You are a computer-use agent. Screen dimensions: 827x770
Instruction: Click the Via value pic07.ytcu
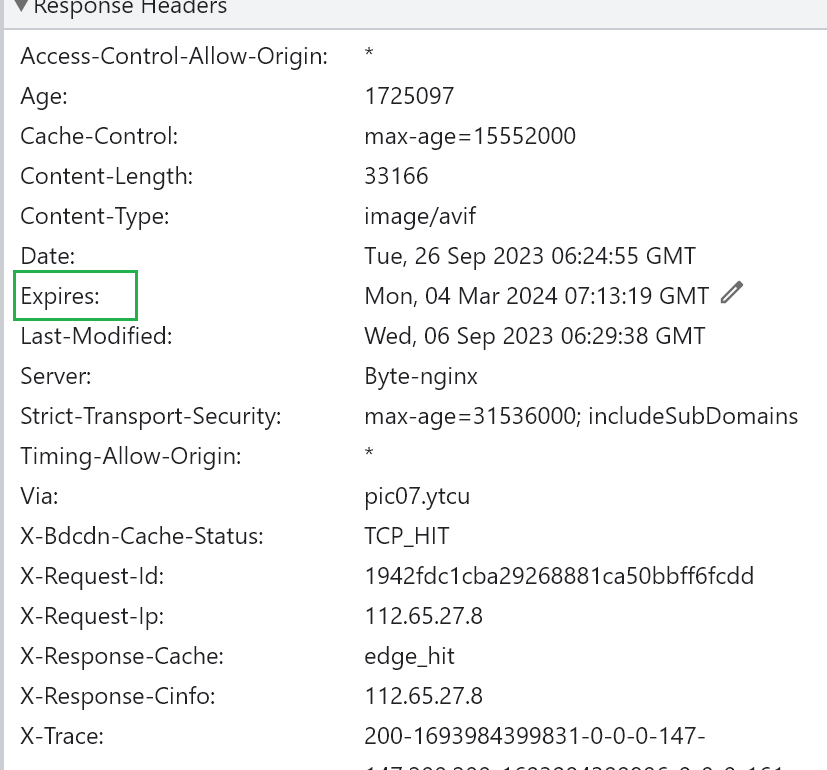point(418,496)
